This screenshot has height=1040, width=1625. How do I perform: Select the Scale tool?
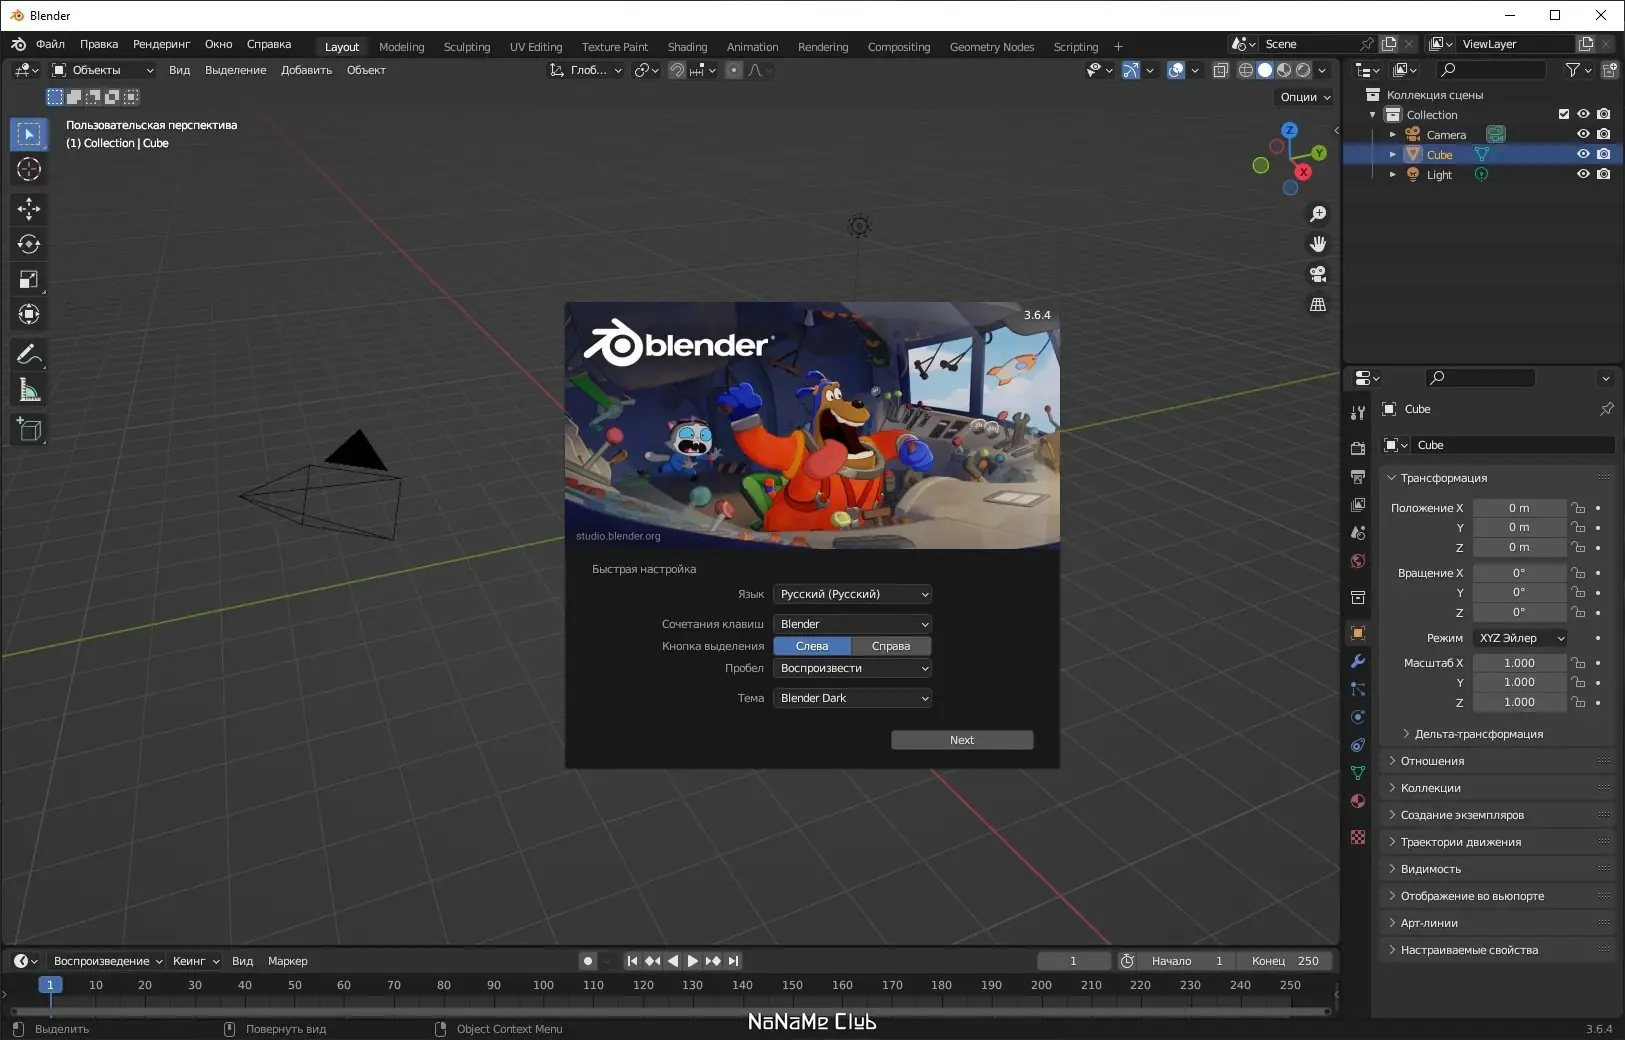[x=28, y=280]
